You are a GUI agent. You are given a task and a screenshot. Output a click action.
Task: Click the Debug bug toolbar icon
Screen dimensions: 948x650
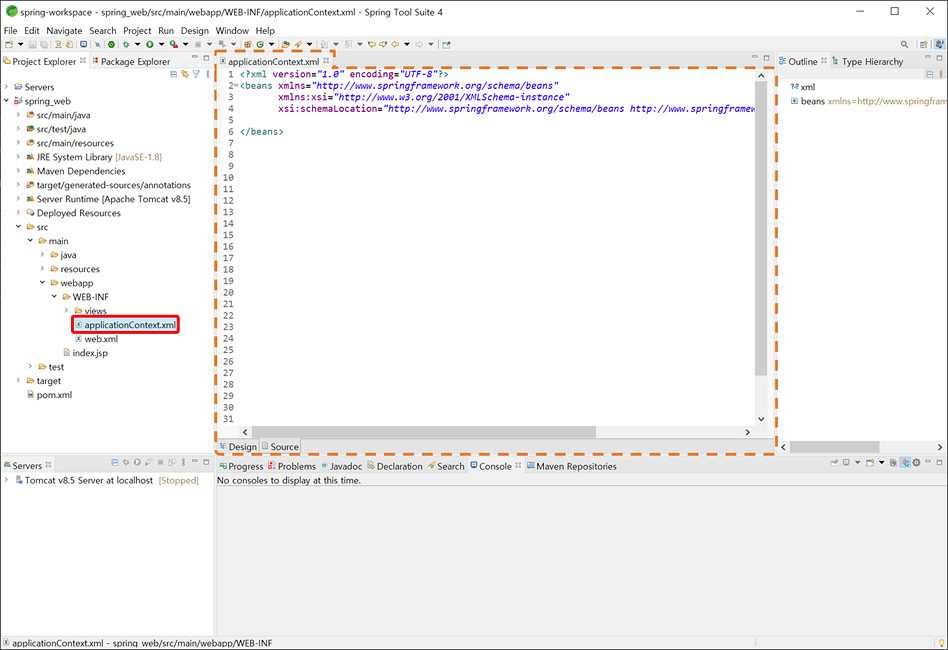(x=126, y=44)
